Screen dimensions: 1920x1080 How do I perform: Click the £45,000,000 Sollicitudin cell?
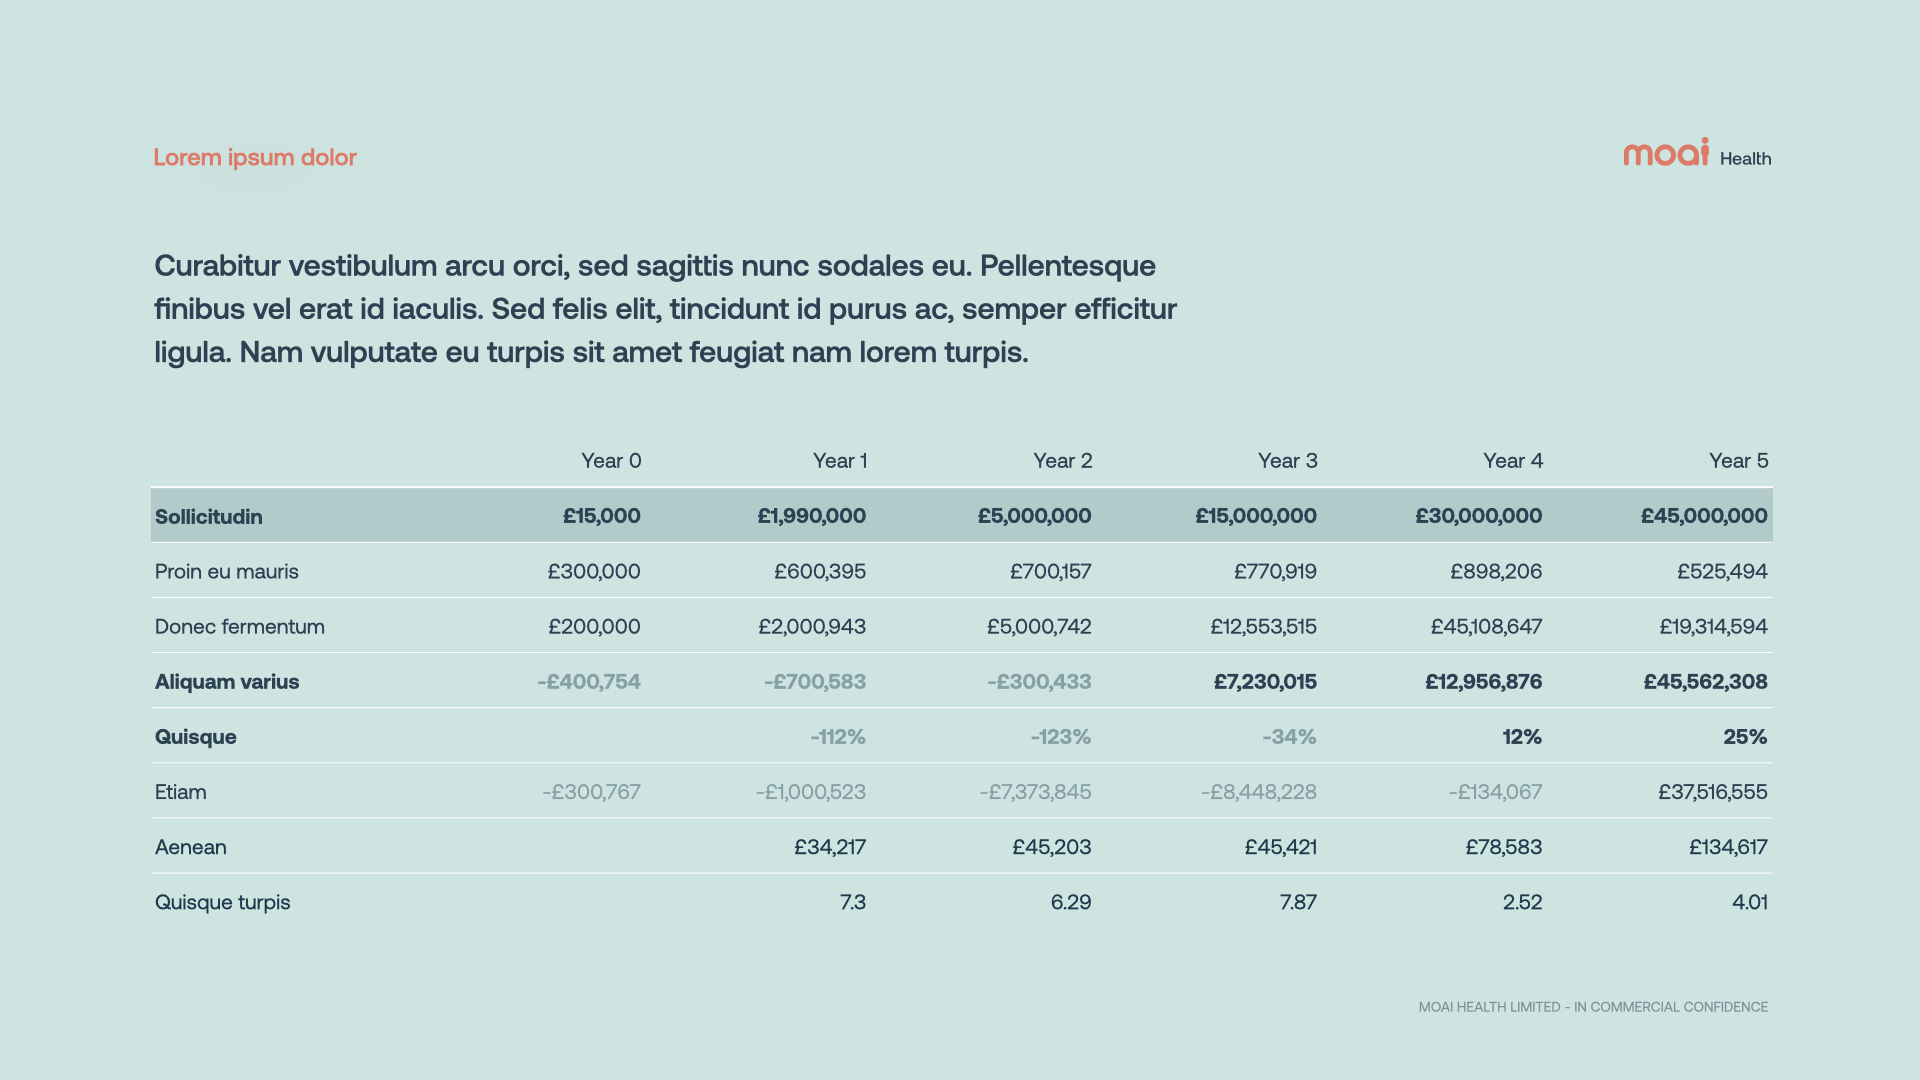(x=1704, y=516)
